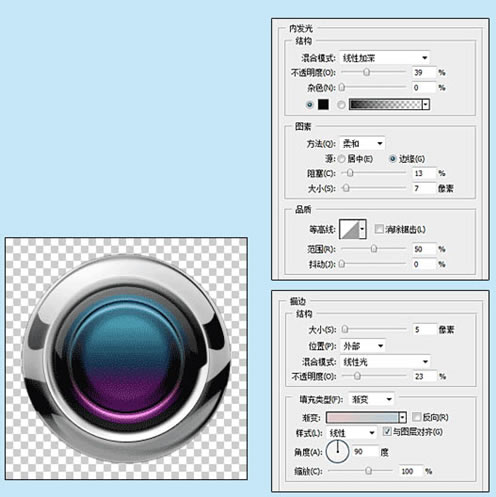Open the stroke fill type dropdown

[371, 399]
